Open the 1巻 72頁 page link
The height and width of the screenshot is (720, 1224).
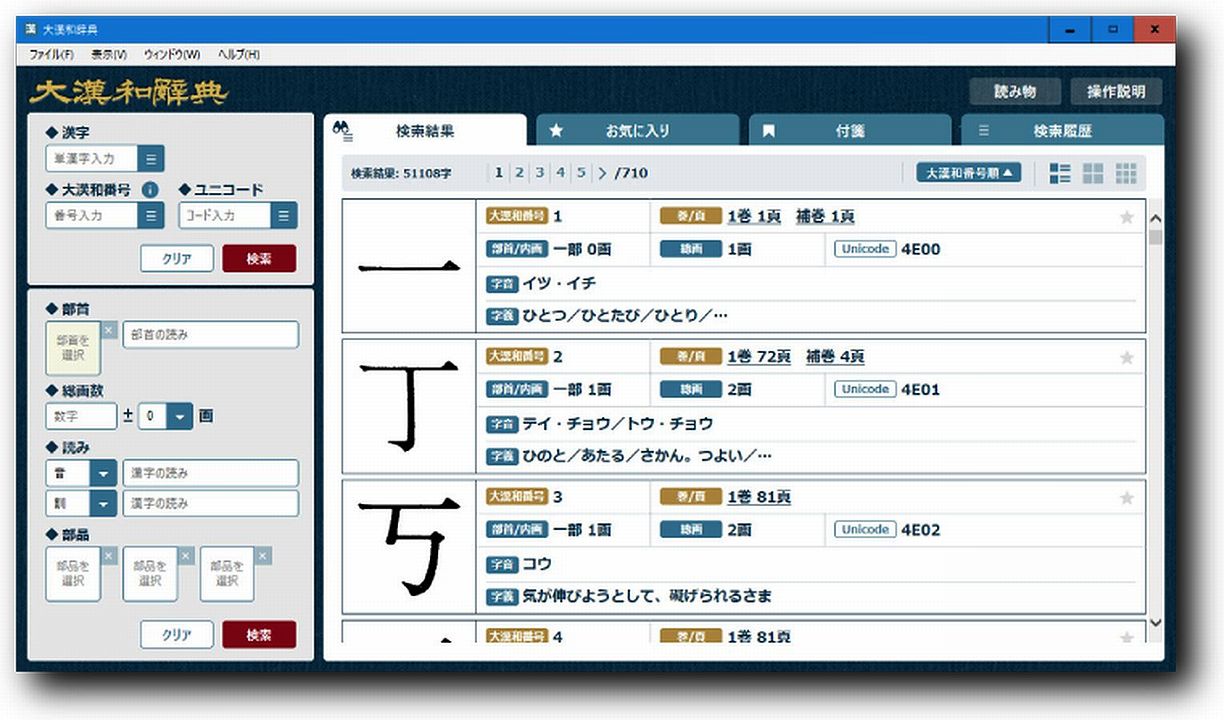click(759, 357)
